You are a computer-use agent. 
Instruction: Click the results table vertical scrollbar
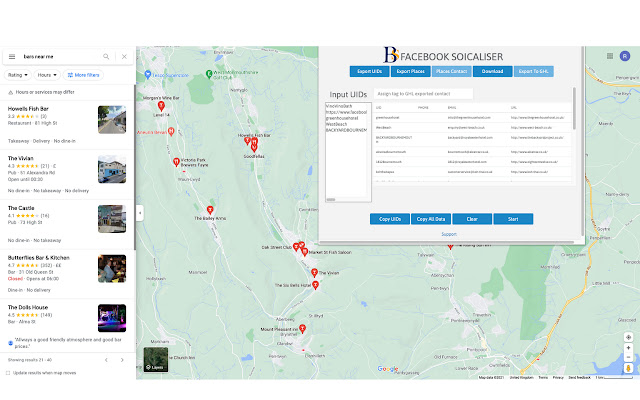(575, 130)
